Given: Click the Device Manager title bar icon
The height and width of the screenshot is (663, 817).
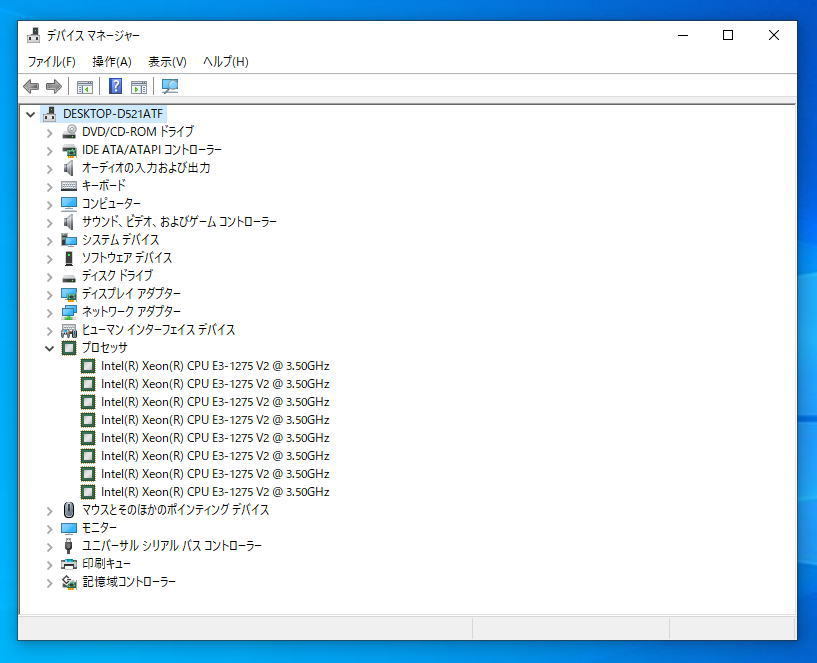Looking at the screenshot, I should click(x=34, y=35).
